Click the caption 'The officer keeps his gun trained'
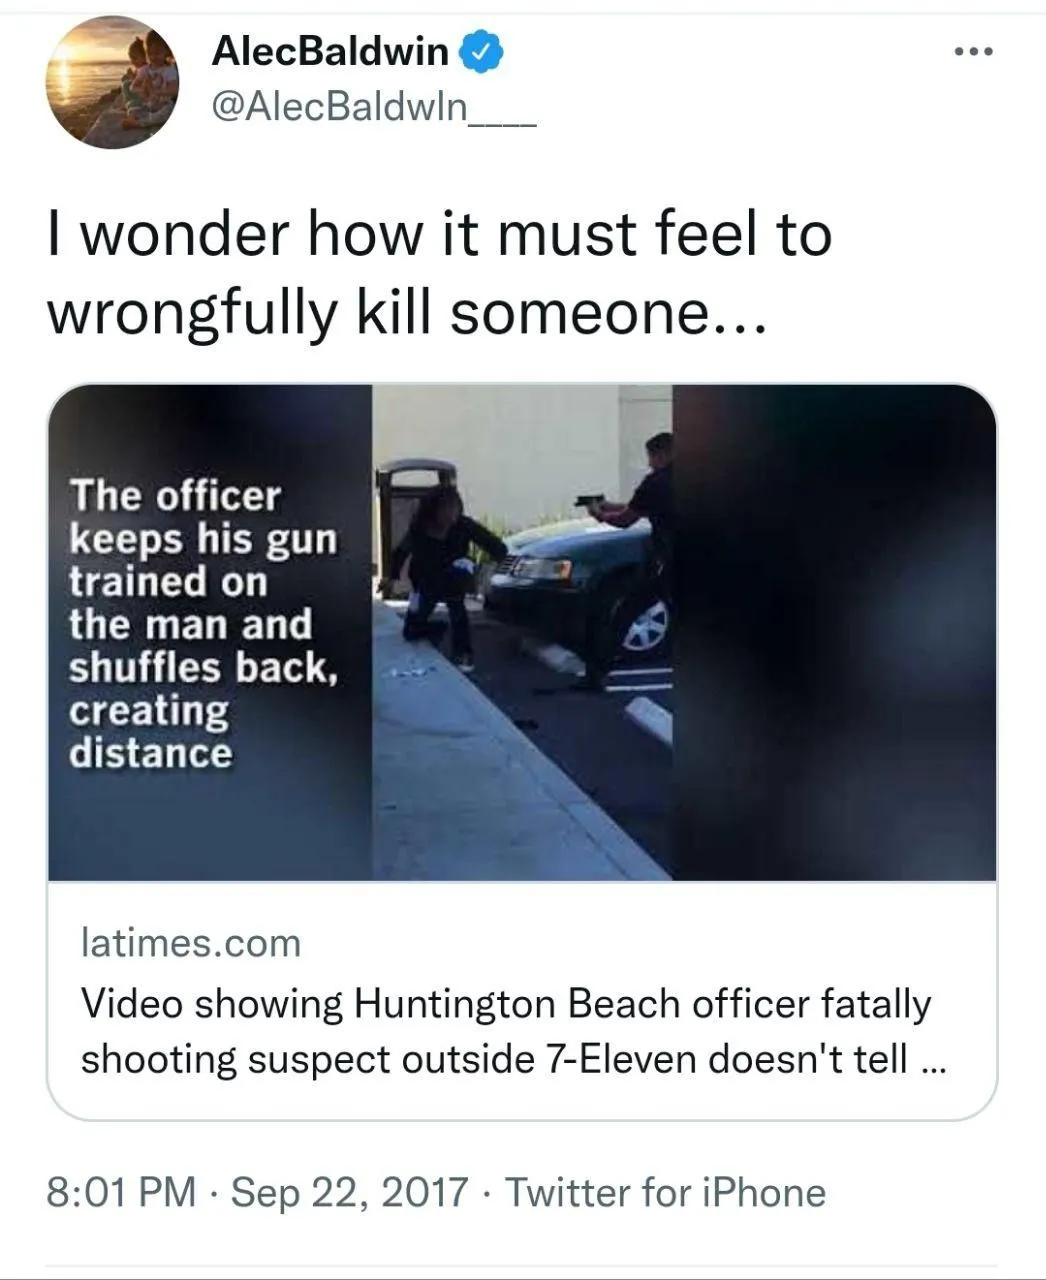 click(x=204, y=538)
